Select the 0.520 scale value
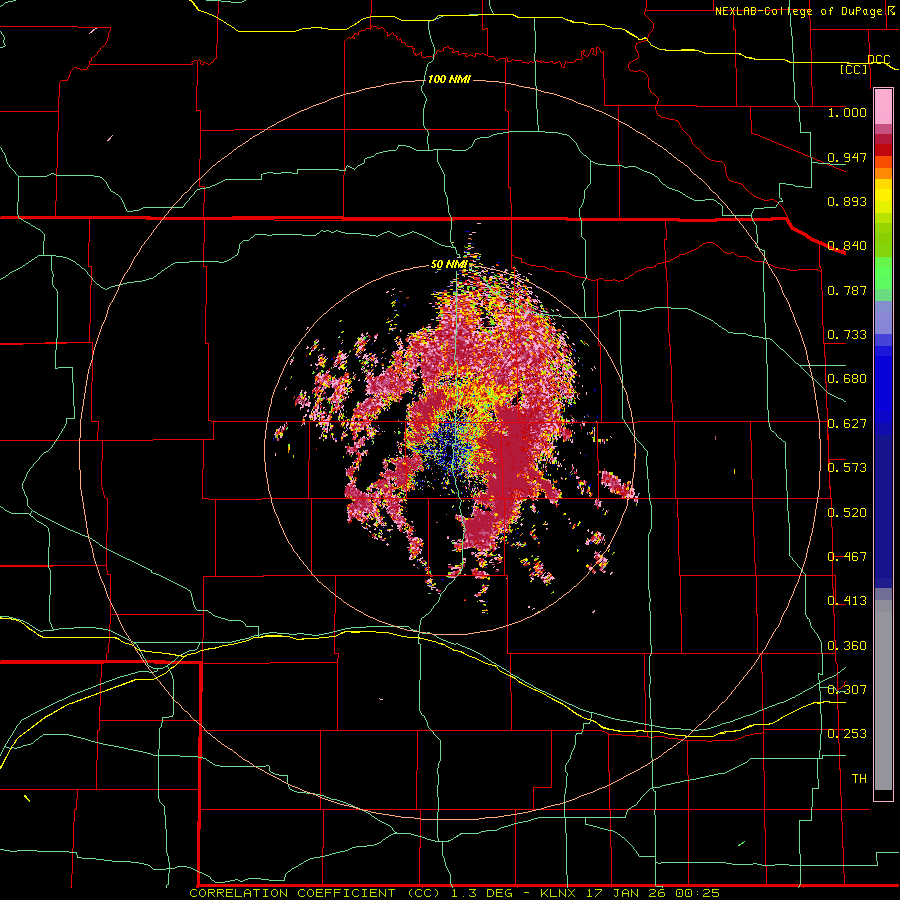Image resolution: width=900 pixels, height=900 pixels. pos(847,513)
